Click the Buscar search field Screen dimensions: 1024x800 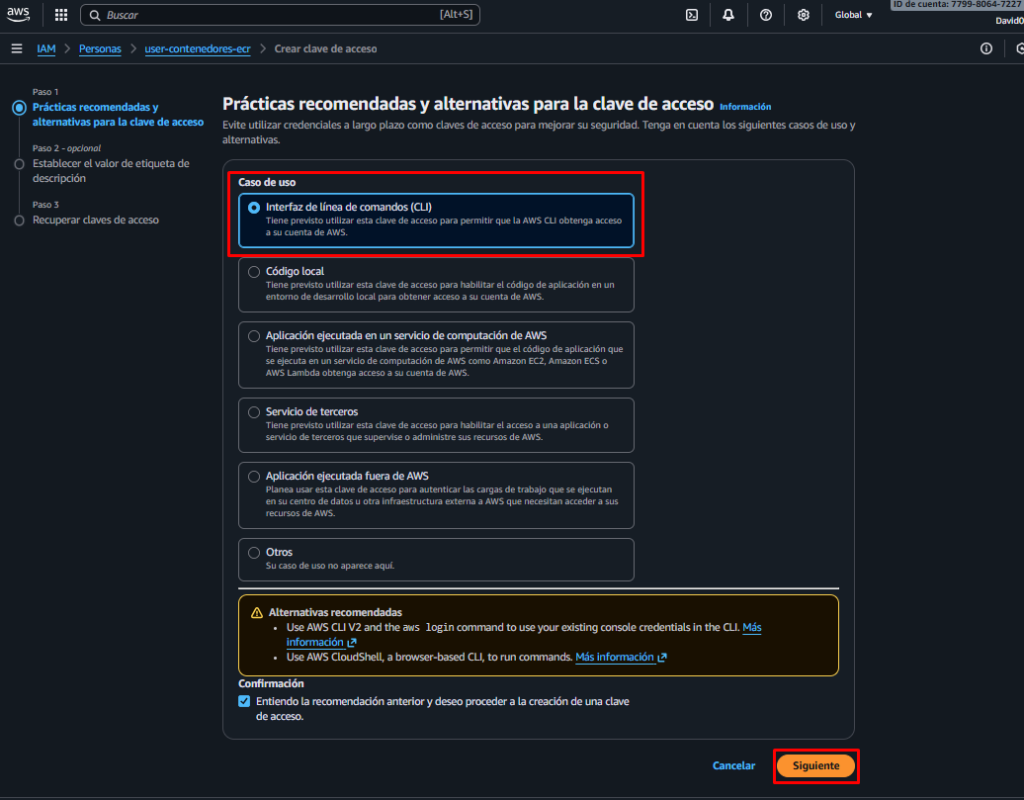280,15
